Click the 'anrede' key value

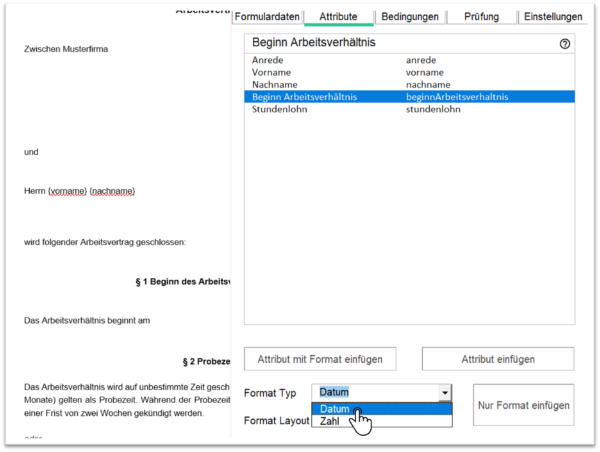(x=421, y=60)
